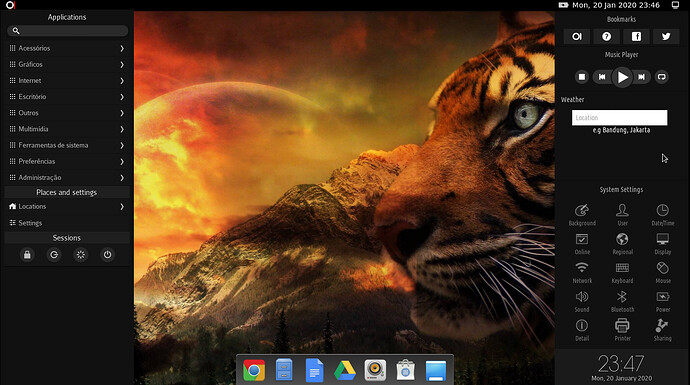690x385 pixels.
Task: Expand the Internet category
Action: pos(67,81)
